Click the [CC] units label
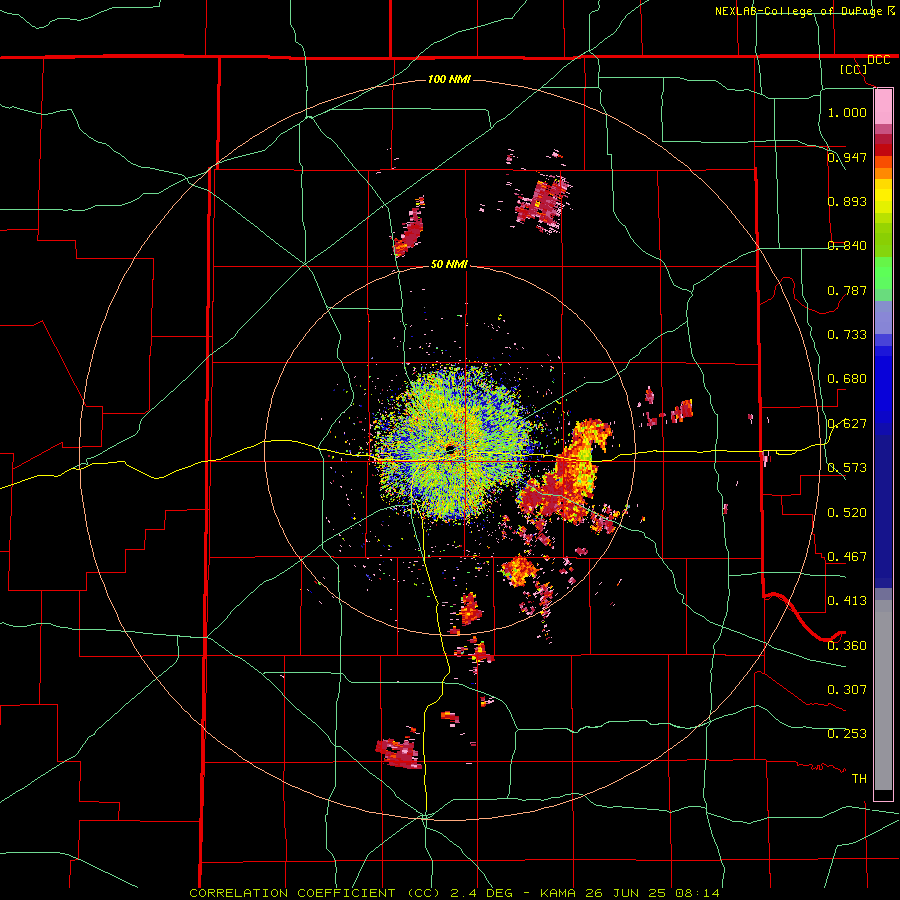This screenshot has width=900, height=900. pos(853,70)
